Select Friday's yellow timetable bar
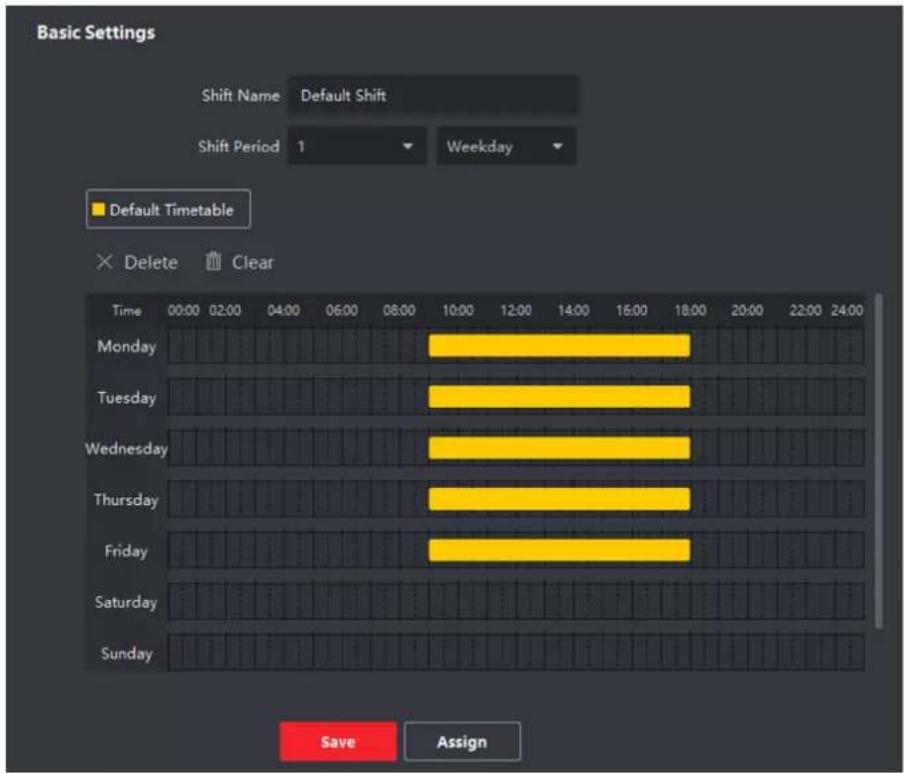The image size is (904, 773). pos(559,550)
